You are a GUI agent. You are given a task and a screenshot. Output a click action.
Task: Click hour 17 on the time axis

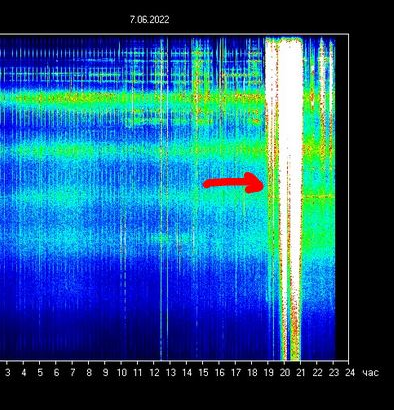pos(236,372)
